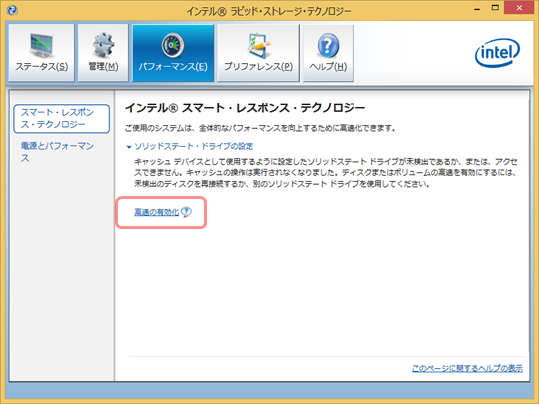Open このページに関するヘルプの表示 link

467,368
